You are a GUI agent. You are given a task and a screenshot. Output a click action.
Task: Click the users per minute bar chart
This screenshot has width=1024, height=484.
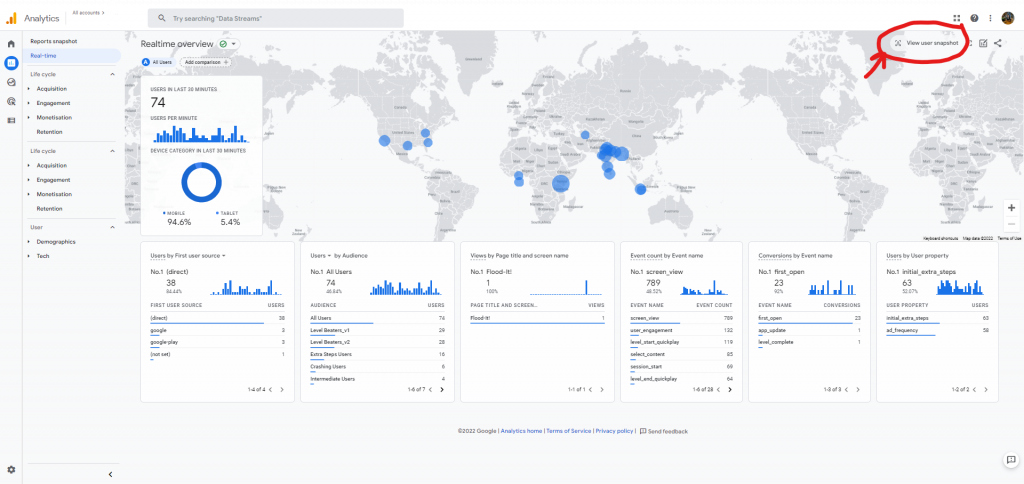pyautogui.click(x=201, y=134)
